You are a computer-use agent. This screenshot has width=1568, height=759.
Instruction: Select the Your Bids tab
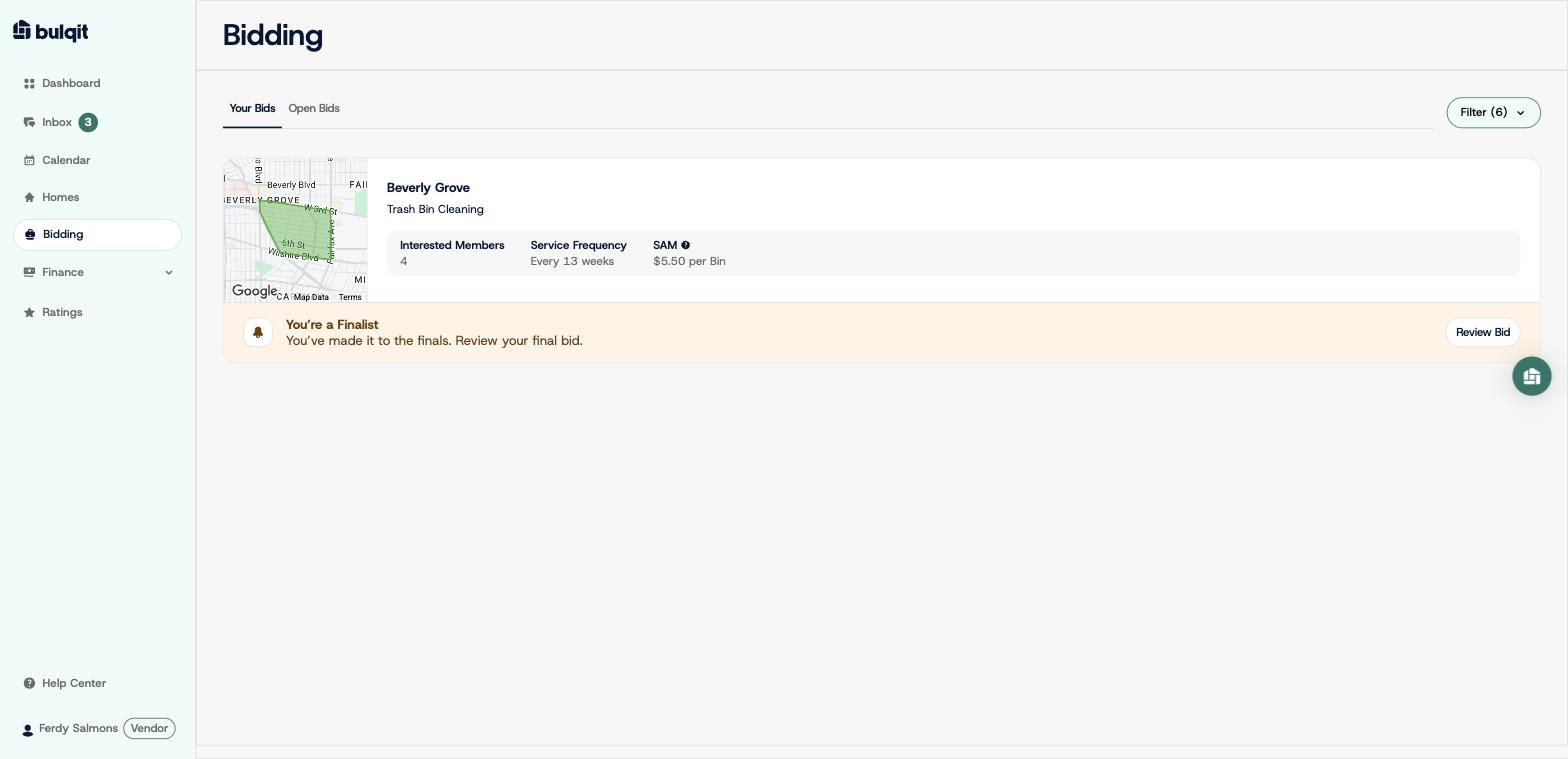(252, 108)
